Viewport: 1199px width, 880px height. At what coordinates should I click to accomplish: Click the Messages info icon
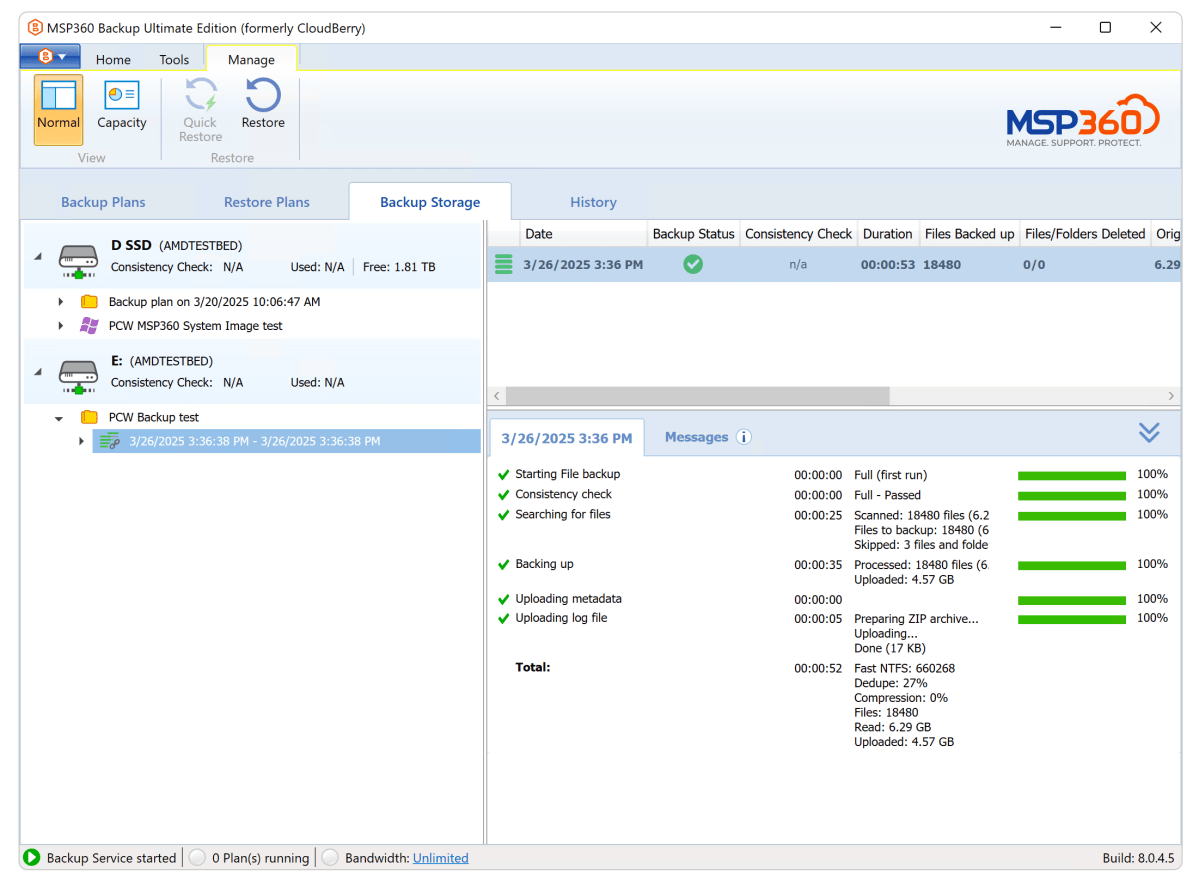pos(743,437)
